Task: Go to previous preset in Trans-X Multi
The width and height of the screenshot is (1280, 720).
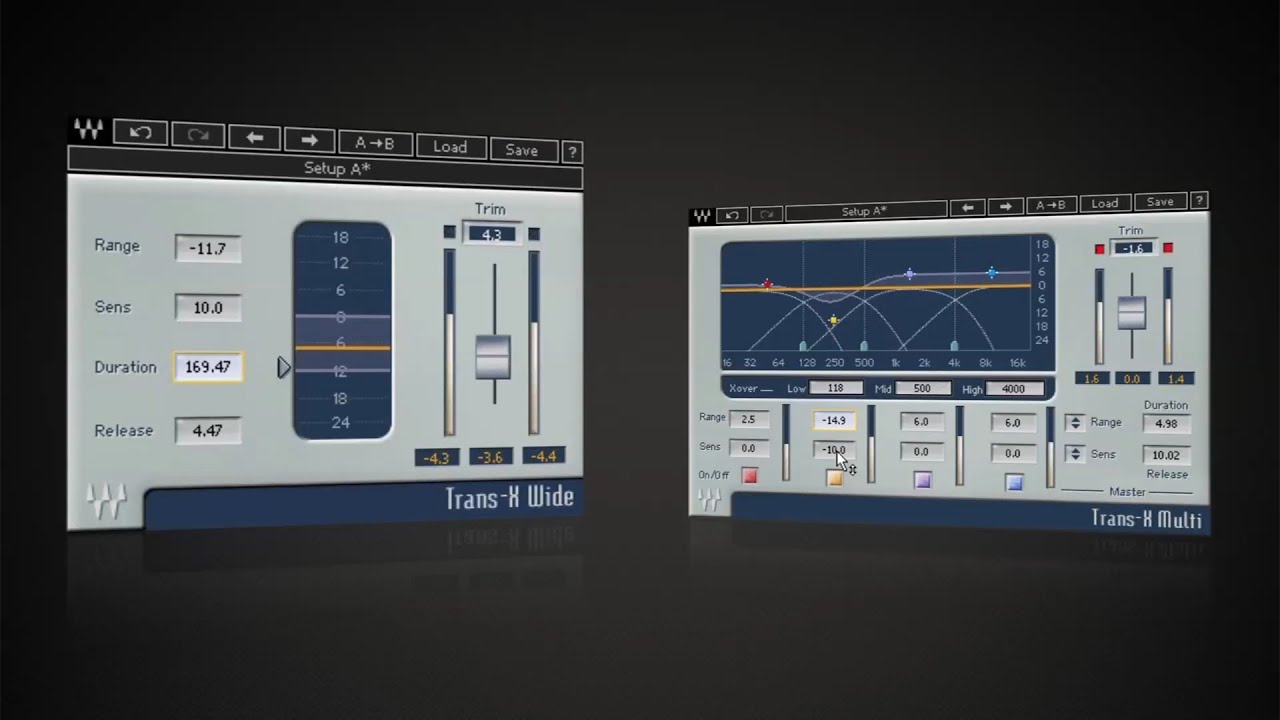Action: 967,207
